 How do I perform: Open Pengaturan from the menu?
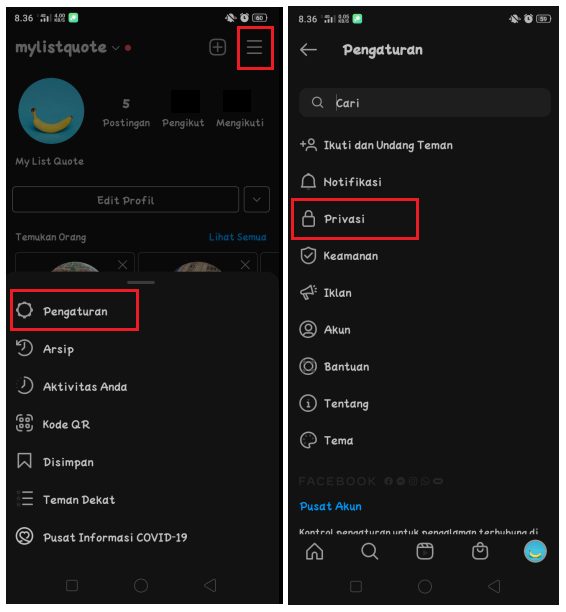(75, 311)
